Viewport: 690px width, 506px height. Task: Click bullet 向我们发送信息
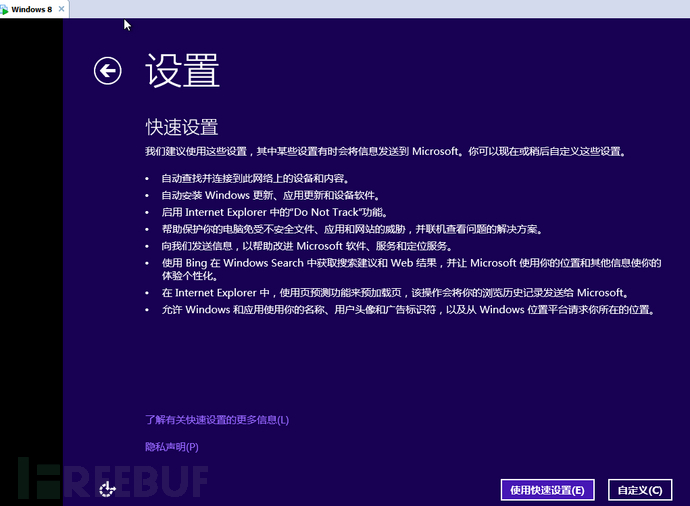coord(307,246)
